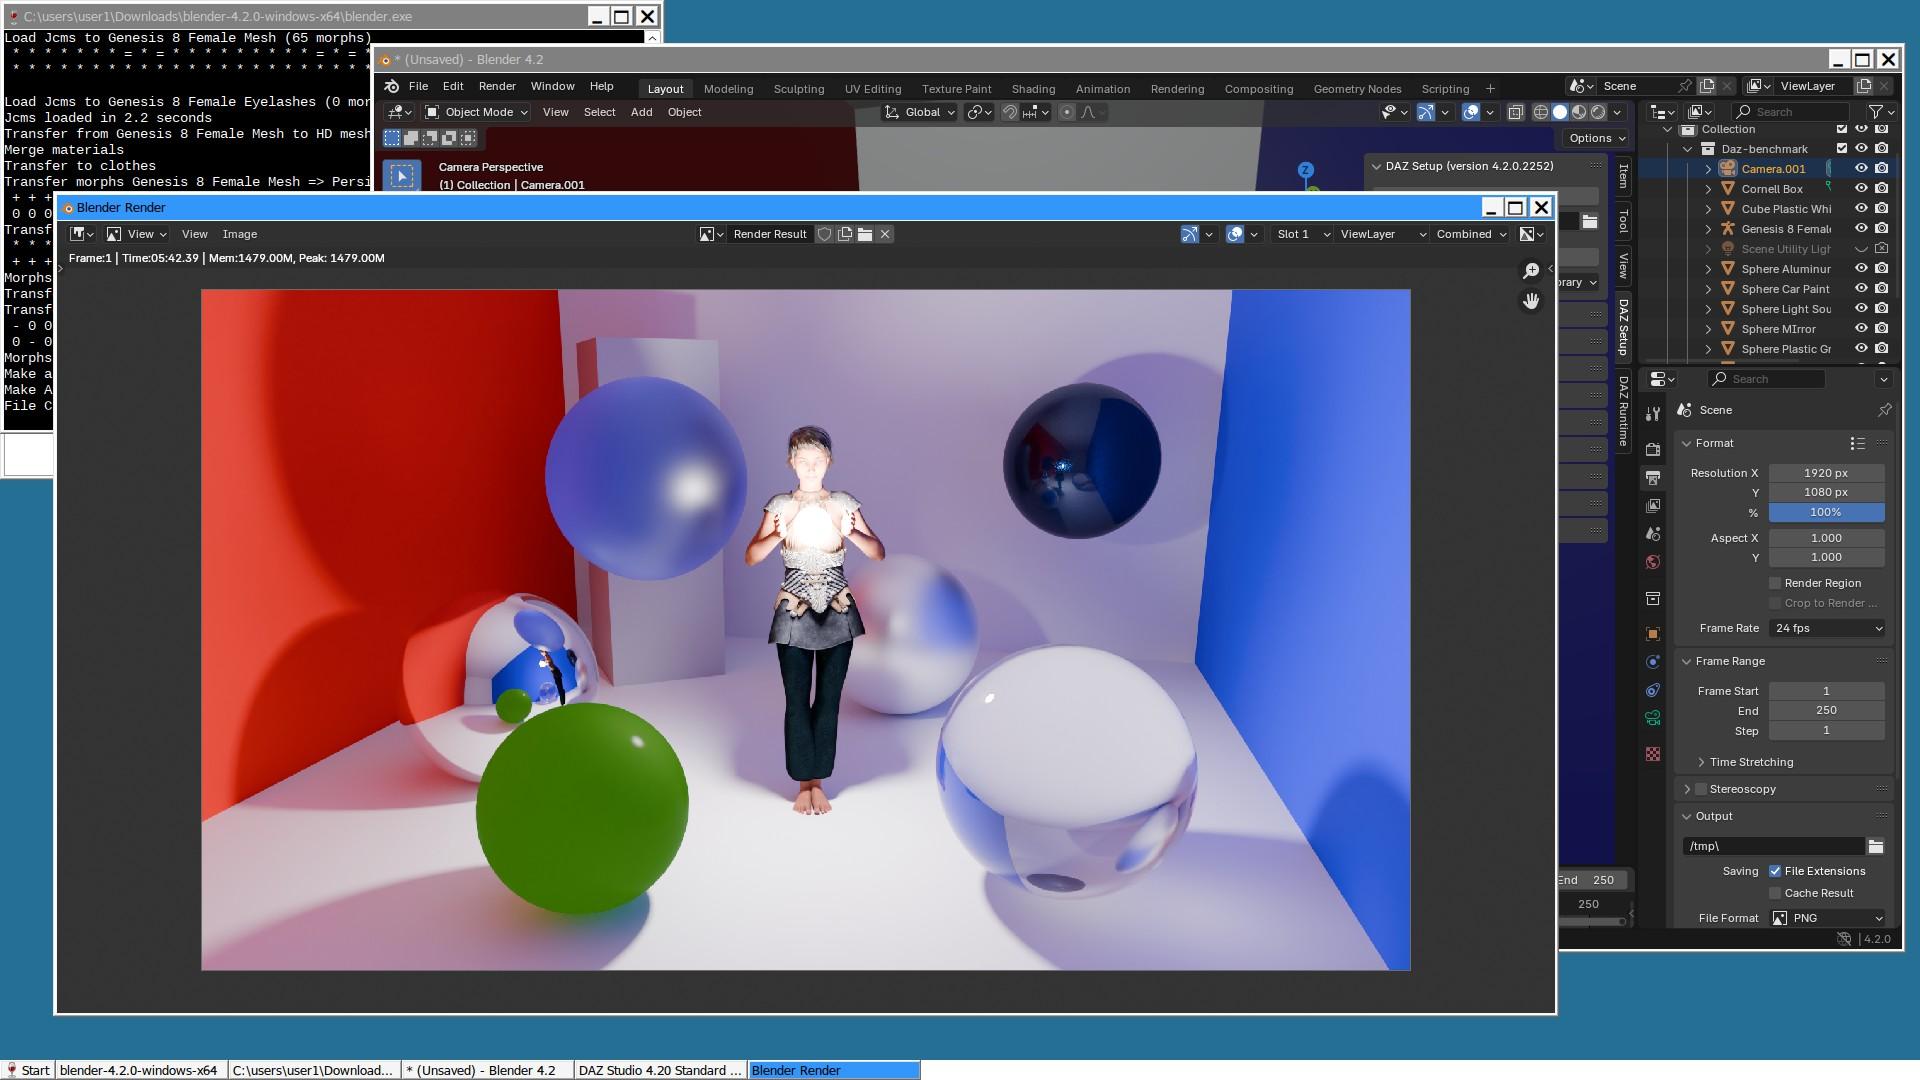Click the Options button in the viewport
The height and width of the screenshot is (1080, 1920).
click(1596, 138)
